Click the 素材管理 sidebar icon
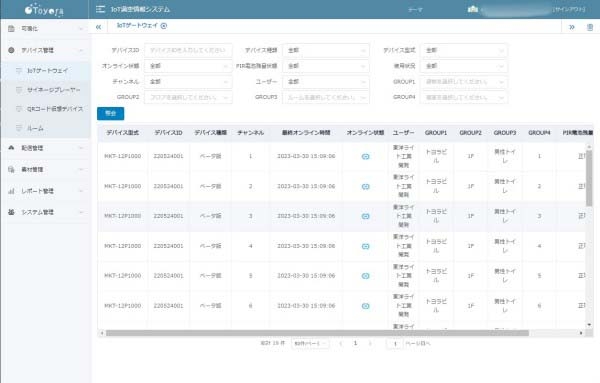This screenshot has height=383, width=600. tap(11, 169)
